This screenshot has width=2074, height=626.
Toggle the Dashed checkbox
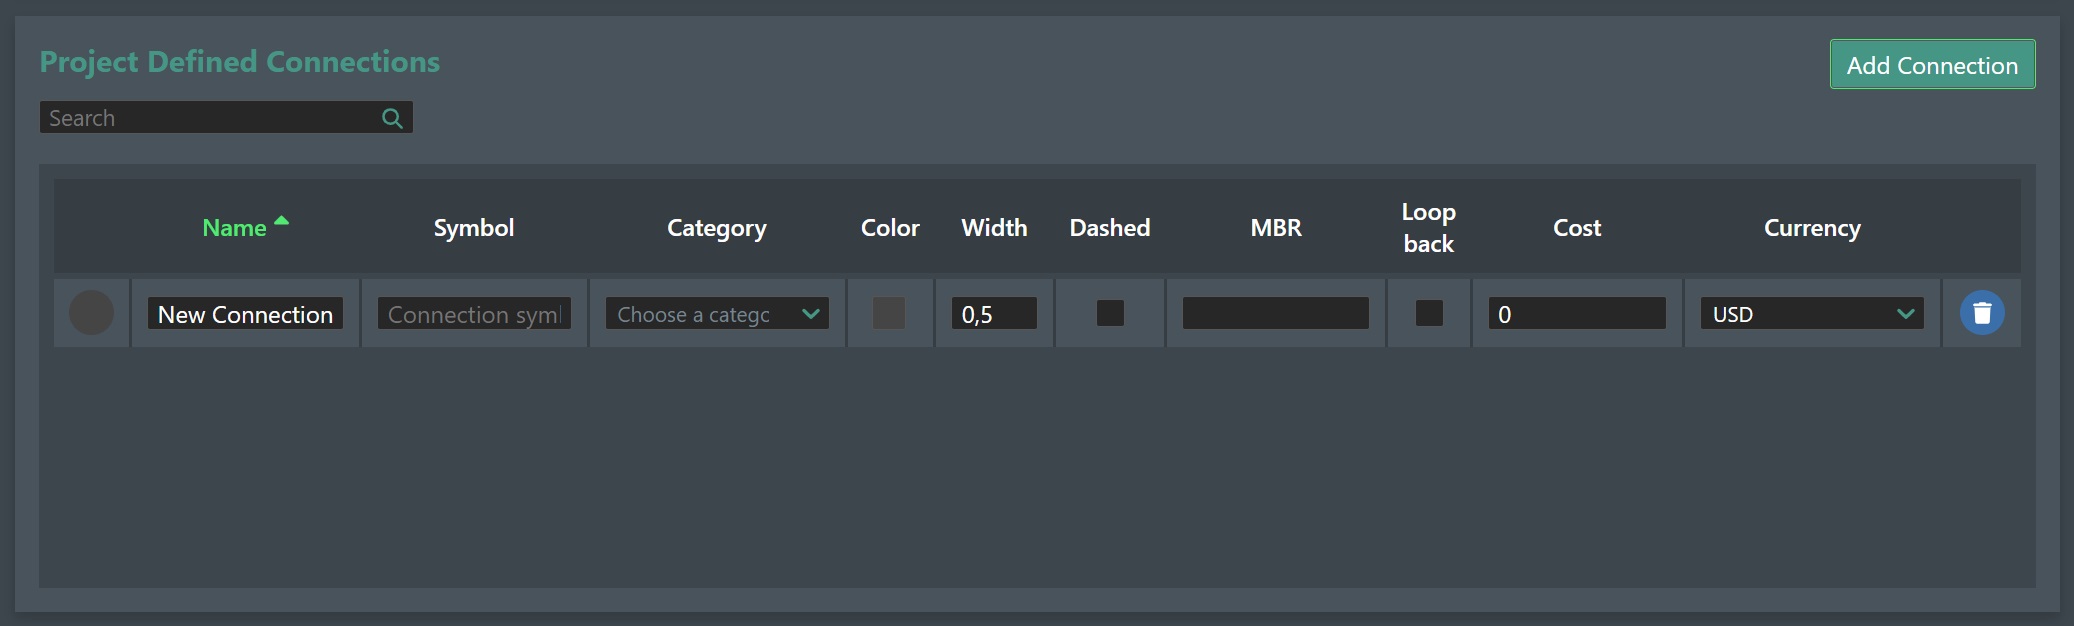tap(1110, 313)
